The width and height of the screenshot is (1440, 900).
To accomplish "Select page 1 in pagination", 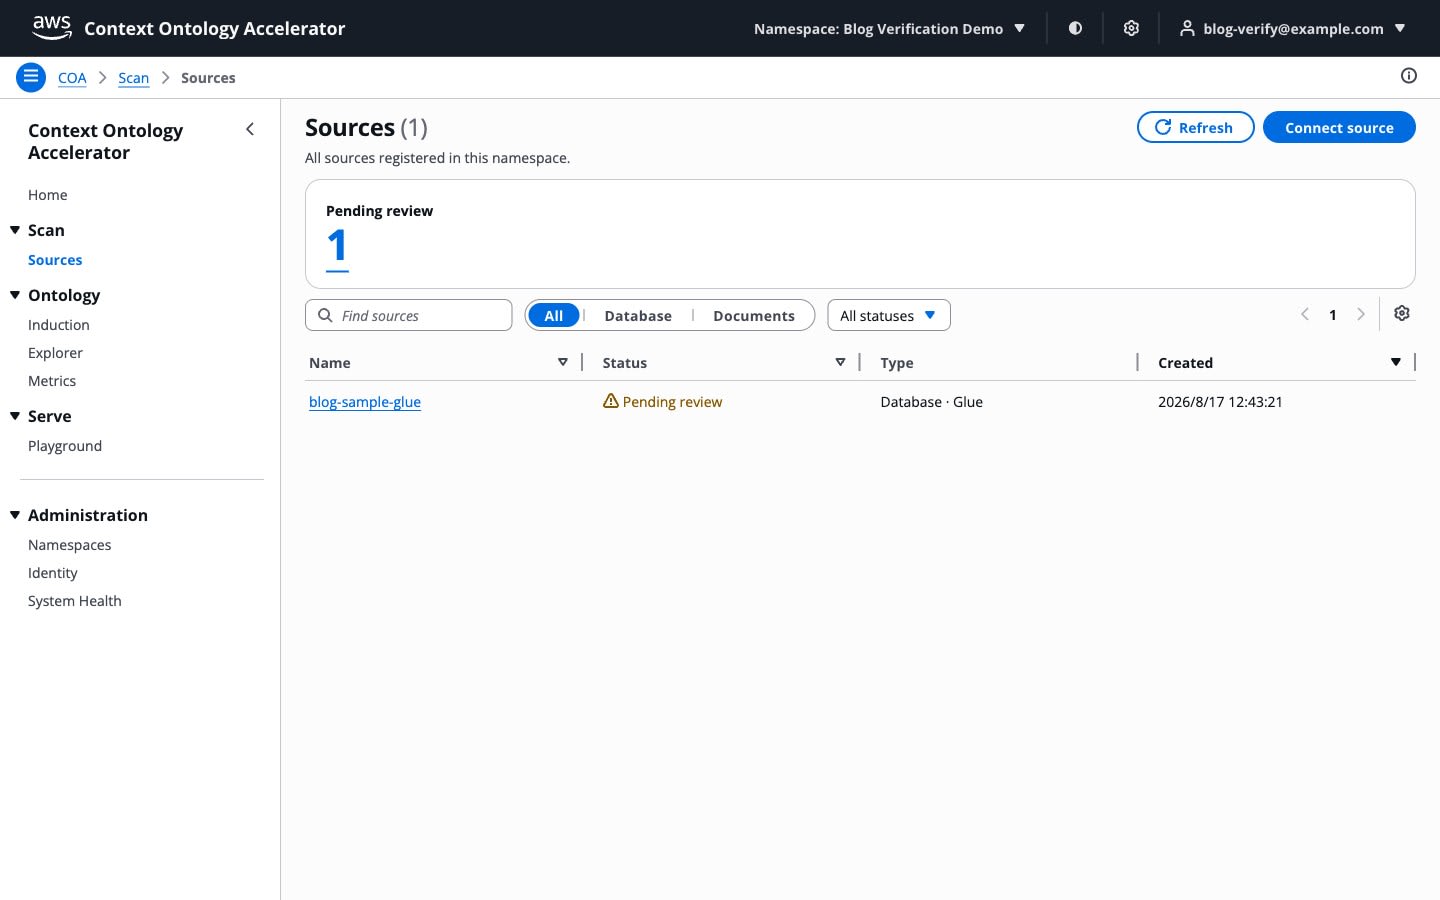I will click(x=1333, y=315).
